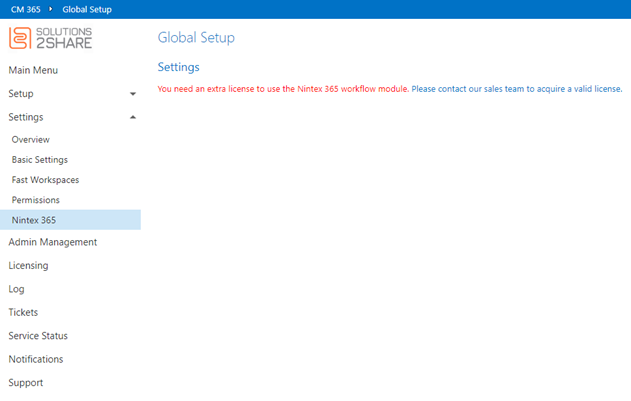
Task: Click the red Nintex license warning text
Action: [283, 89]
